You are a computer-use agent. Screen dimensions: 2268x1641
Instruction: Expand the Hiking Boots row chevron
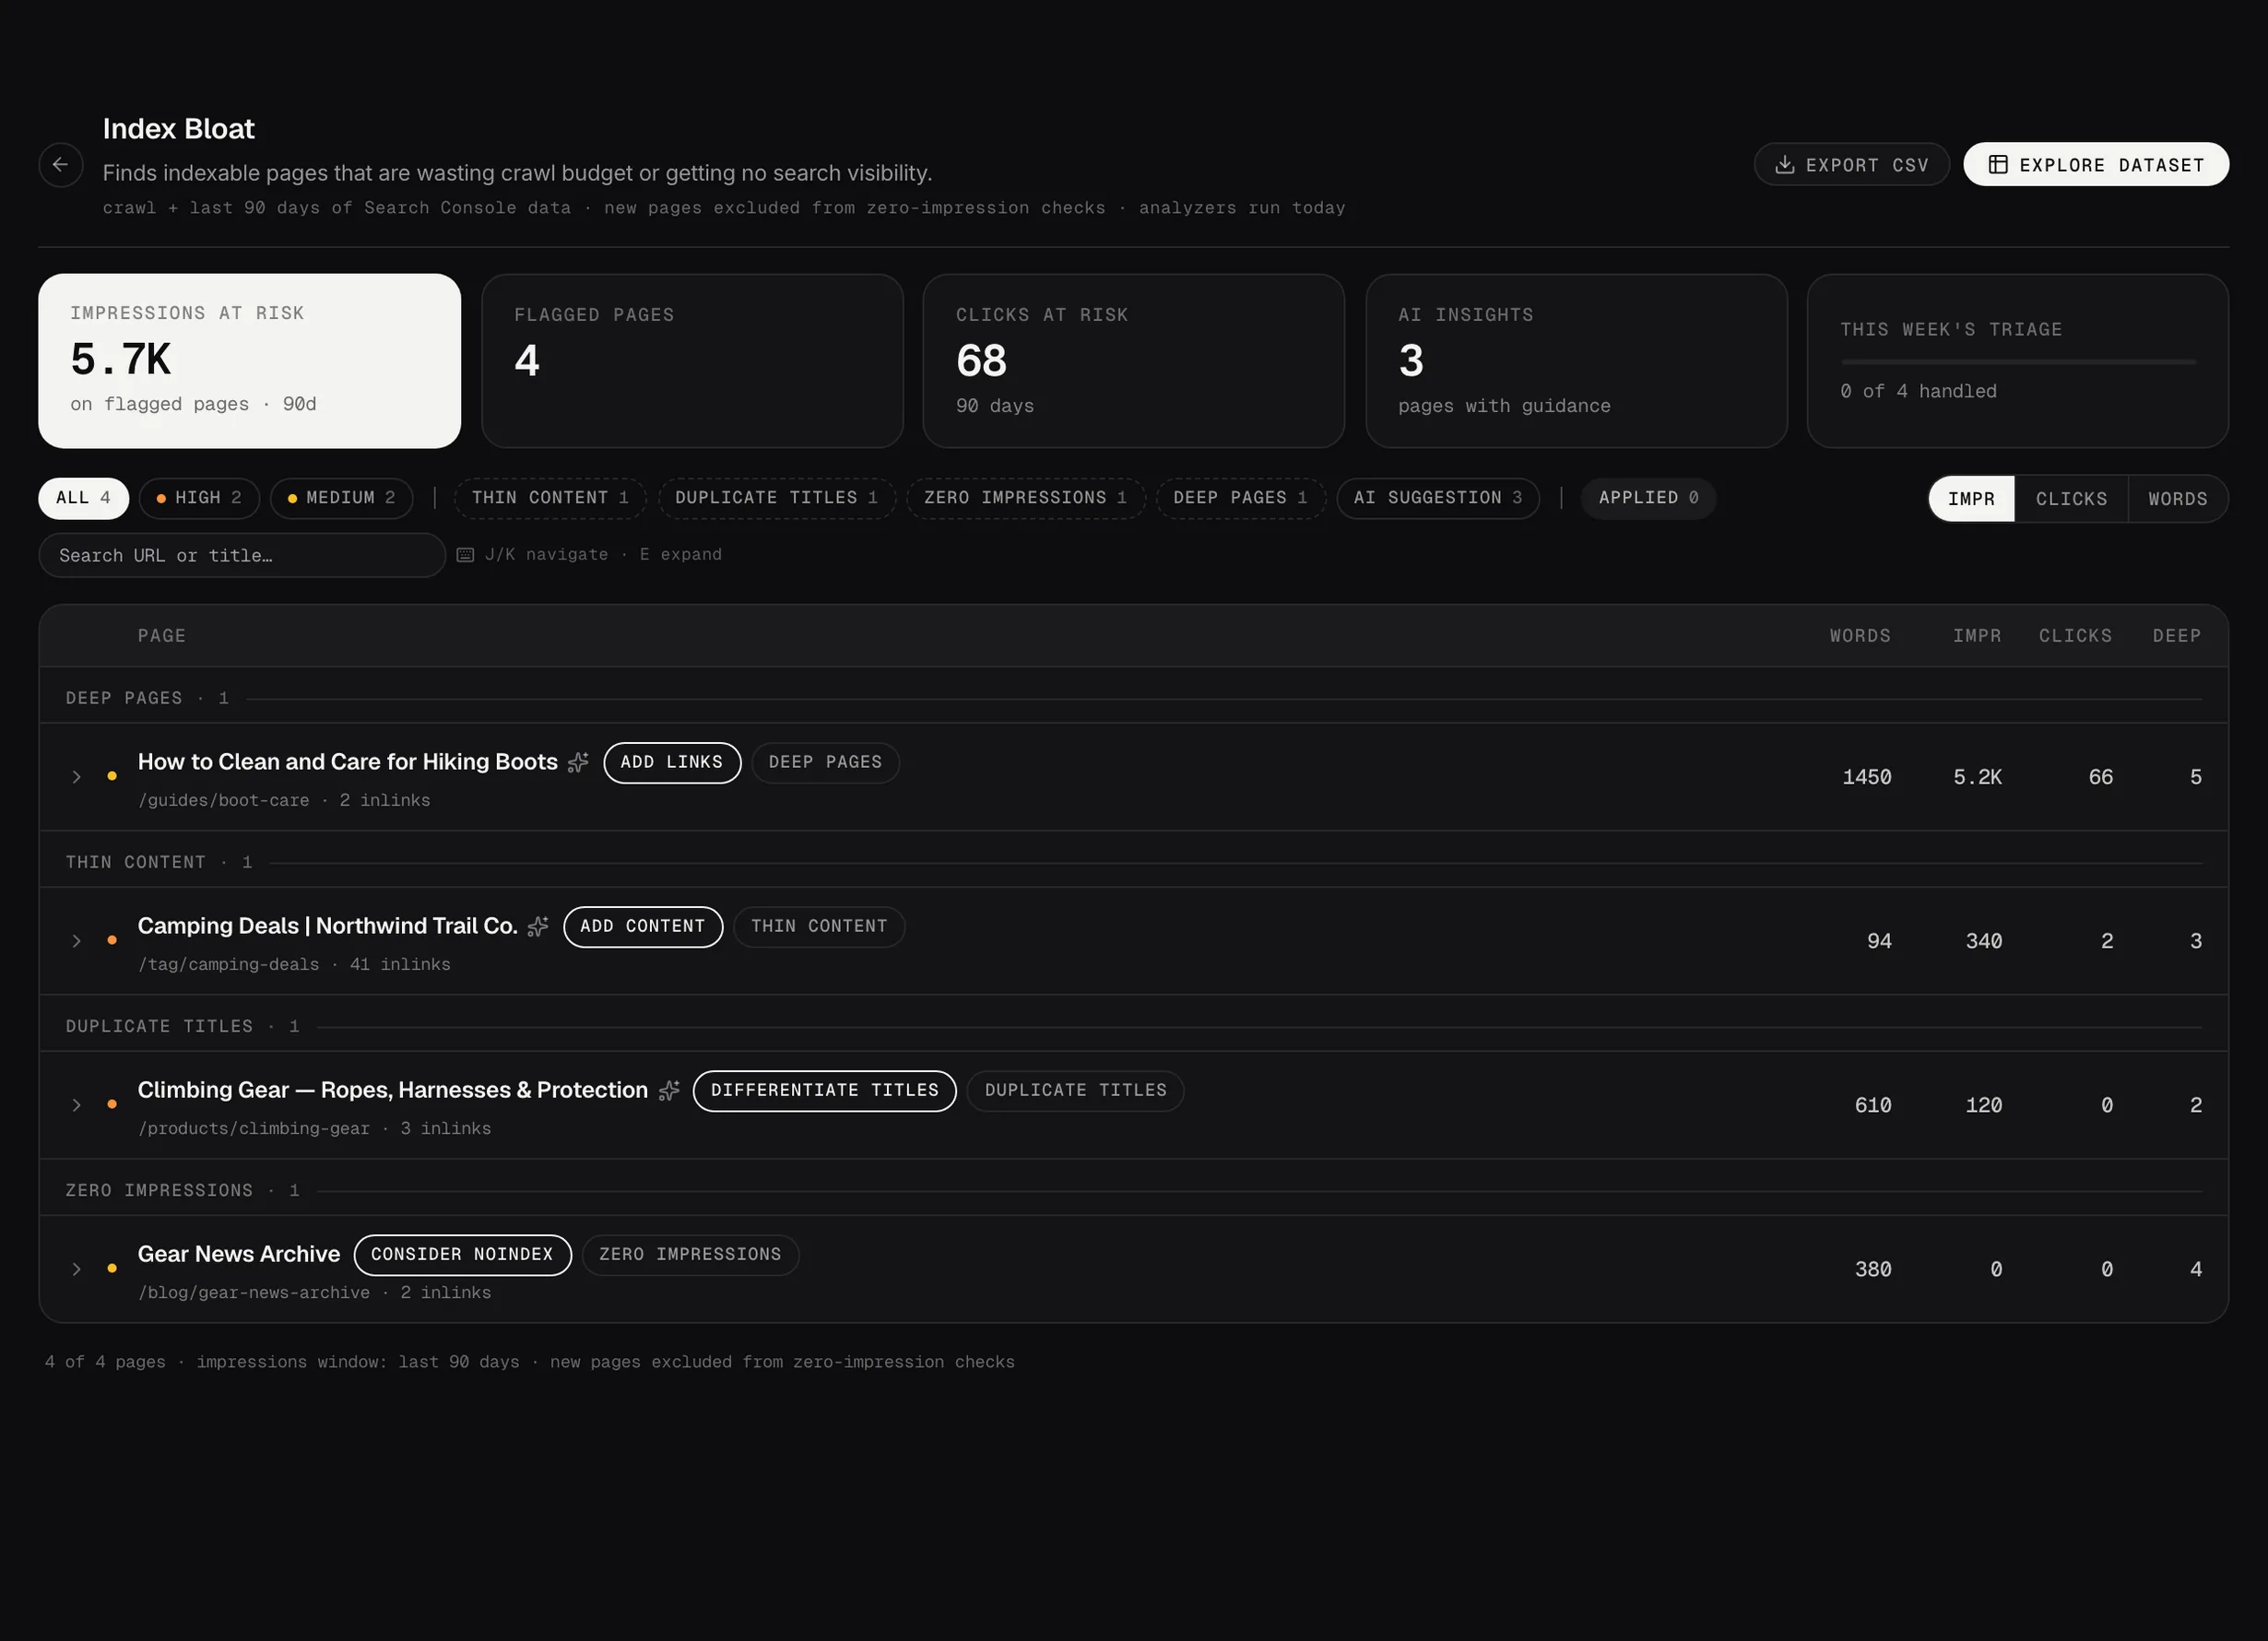pos(76,777)
